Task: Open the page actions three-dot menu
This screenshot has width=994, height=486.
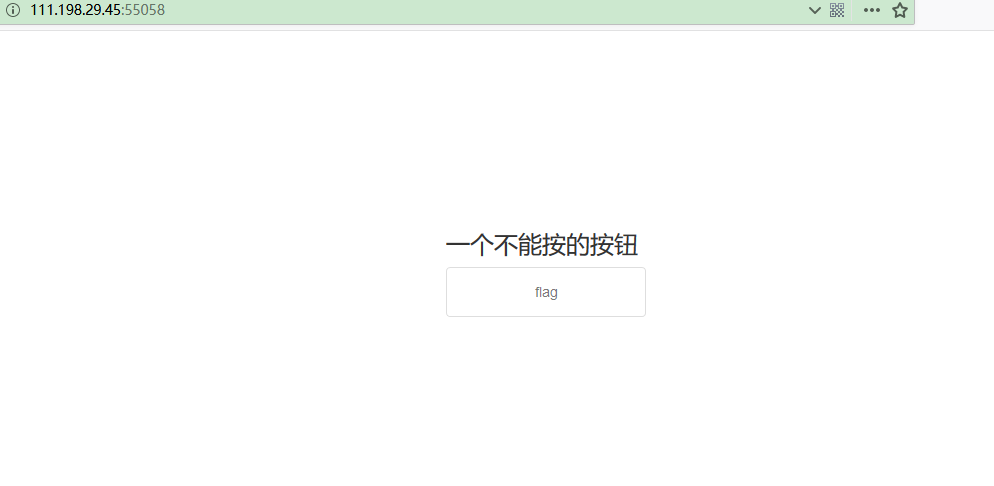Action: click(x=872, y=10)
